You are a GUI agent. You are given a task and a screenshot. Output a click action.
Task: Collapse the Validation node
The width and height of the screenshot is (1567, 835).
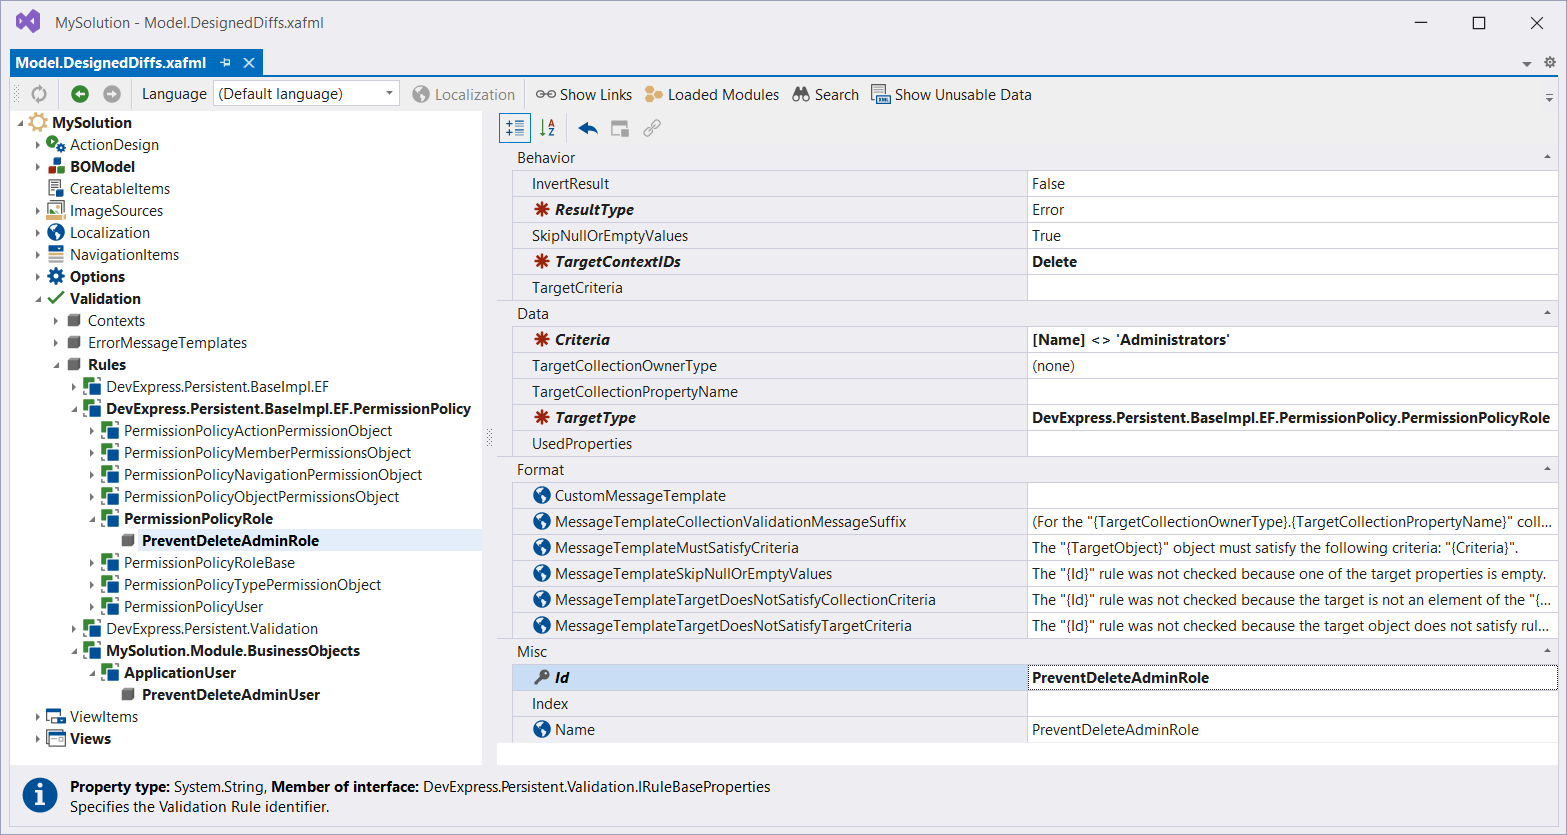point(38,299)
